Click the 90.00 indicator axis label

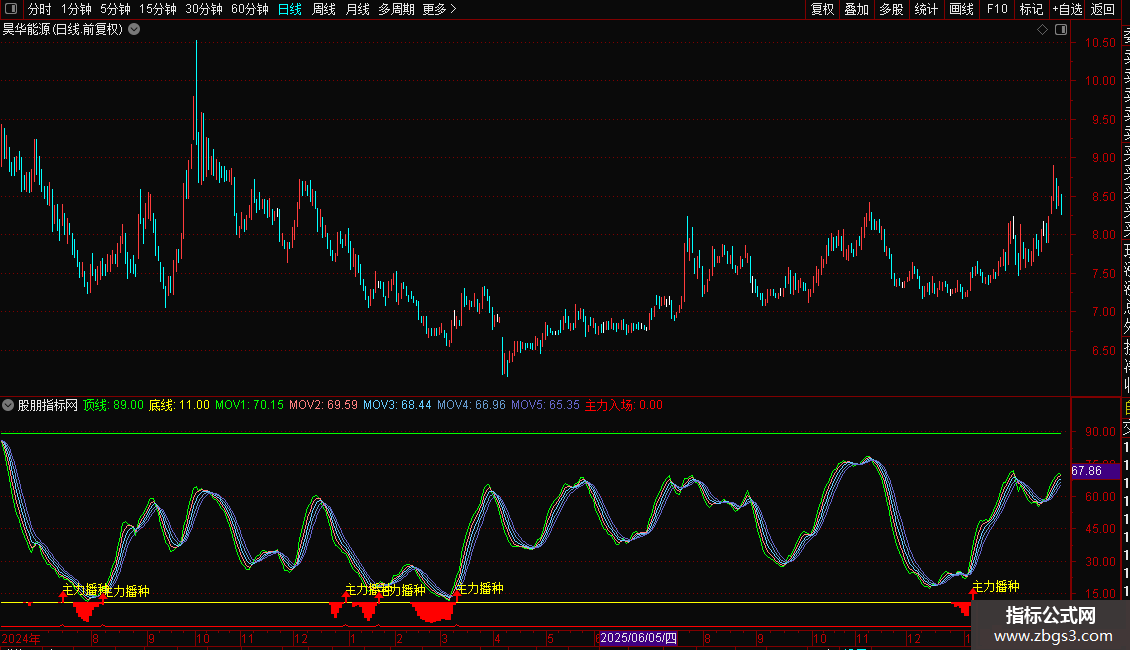pyautogui.click(x=1100, y=432)
